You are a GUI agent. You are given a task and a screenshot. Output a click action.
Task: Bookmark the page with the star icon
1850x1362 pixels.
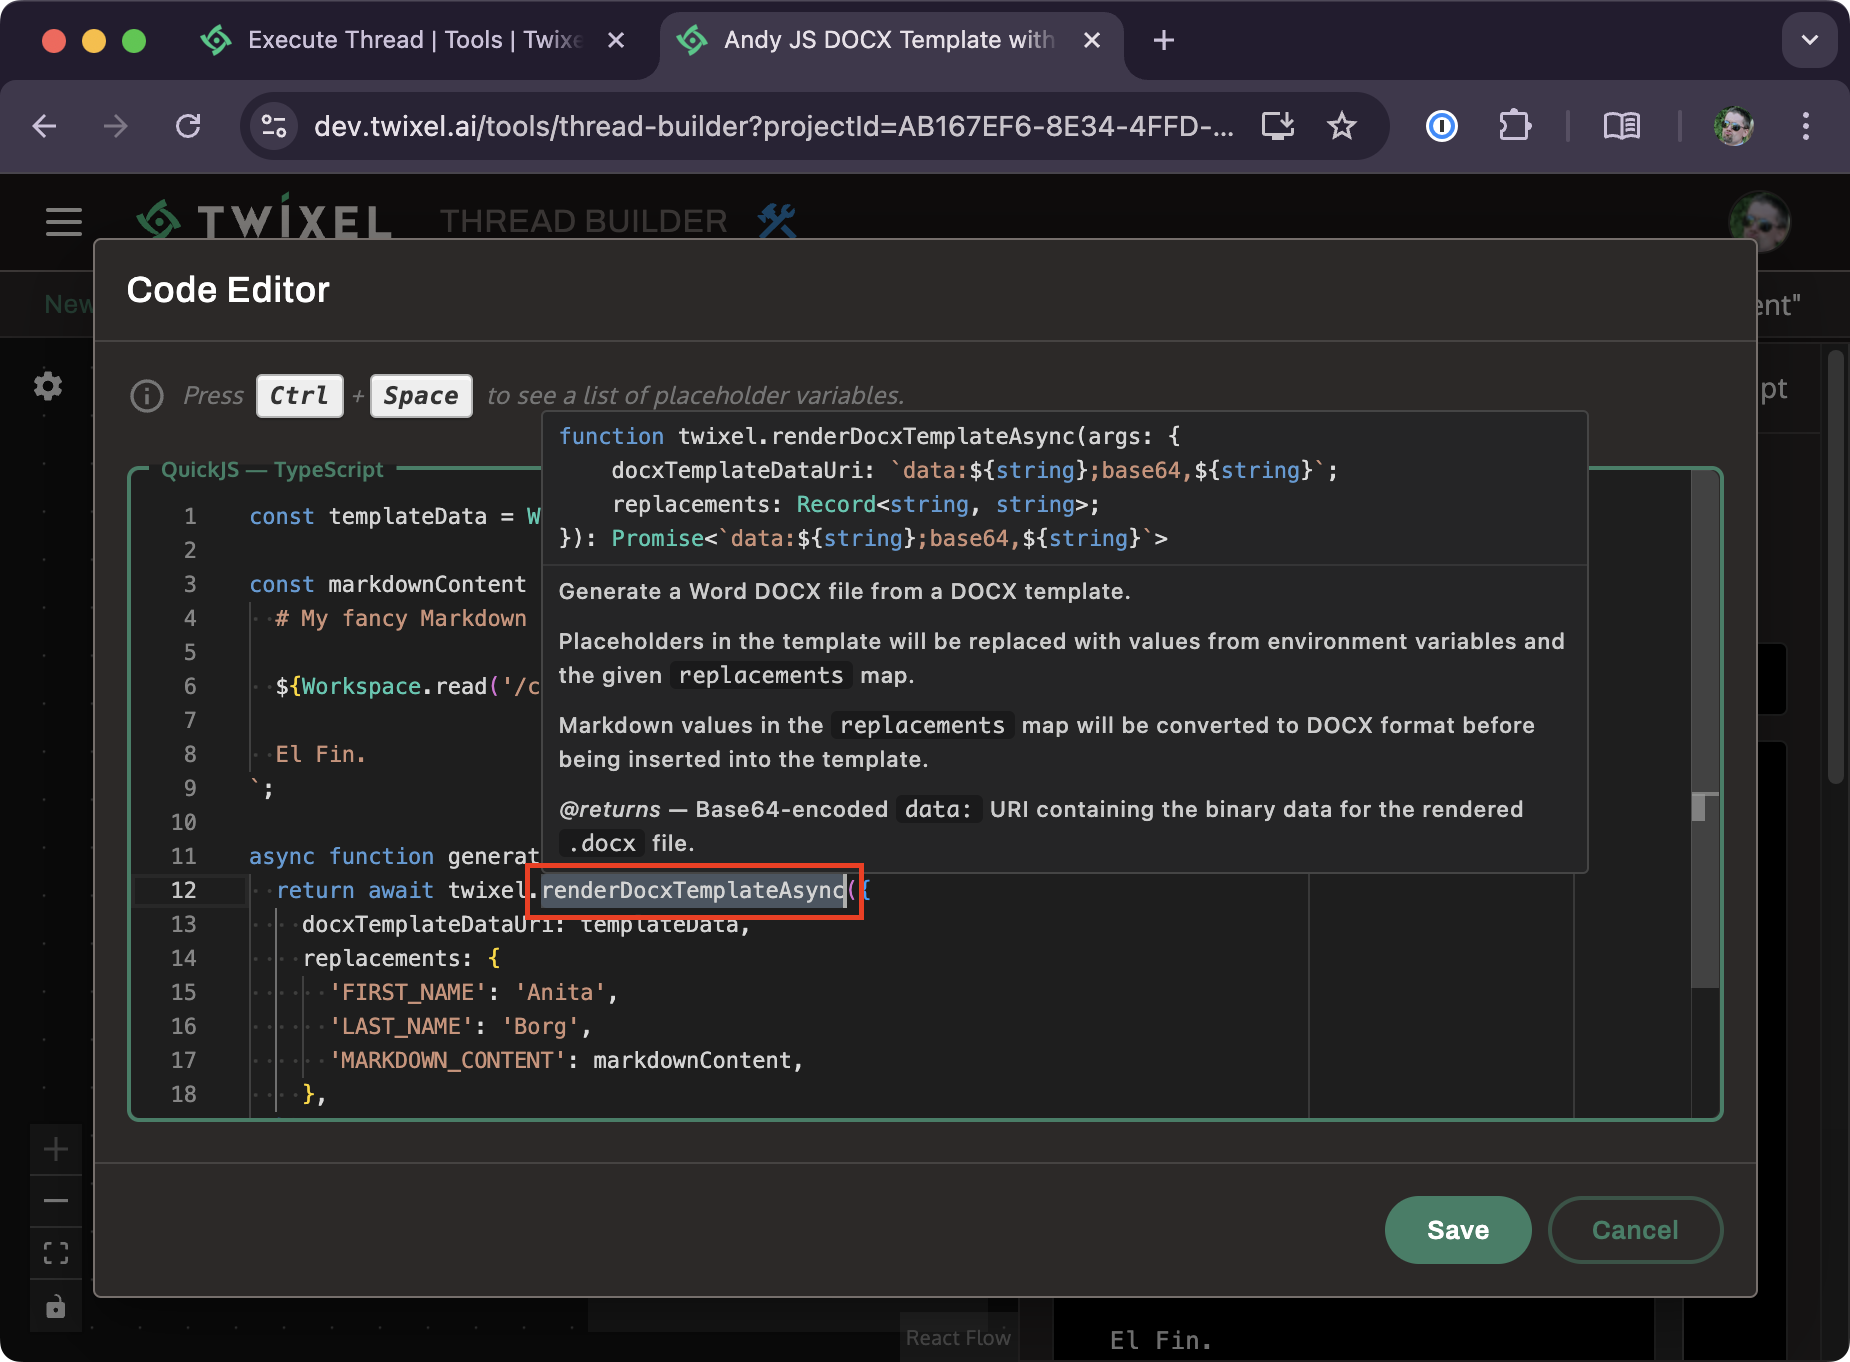(1342, 126)
